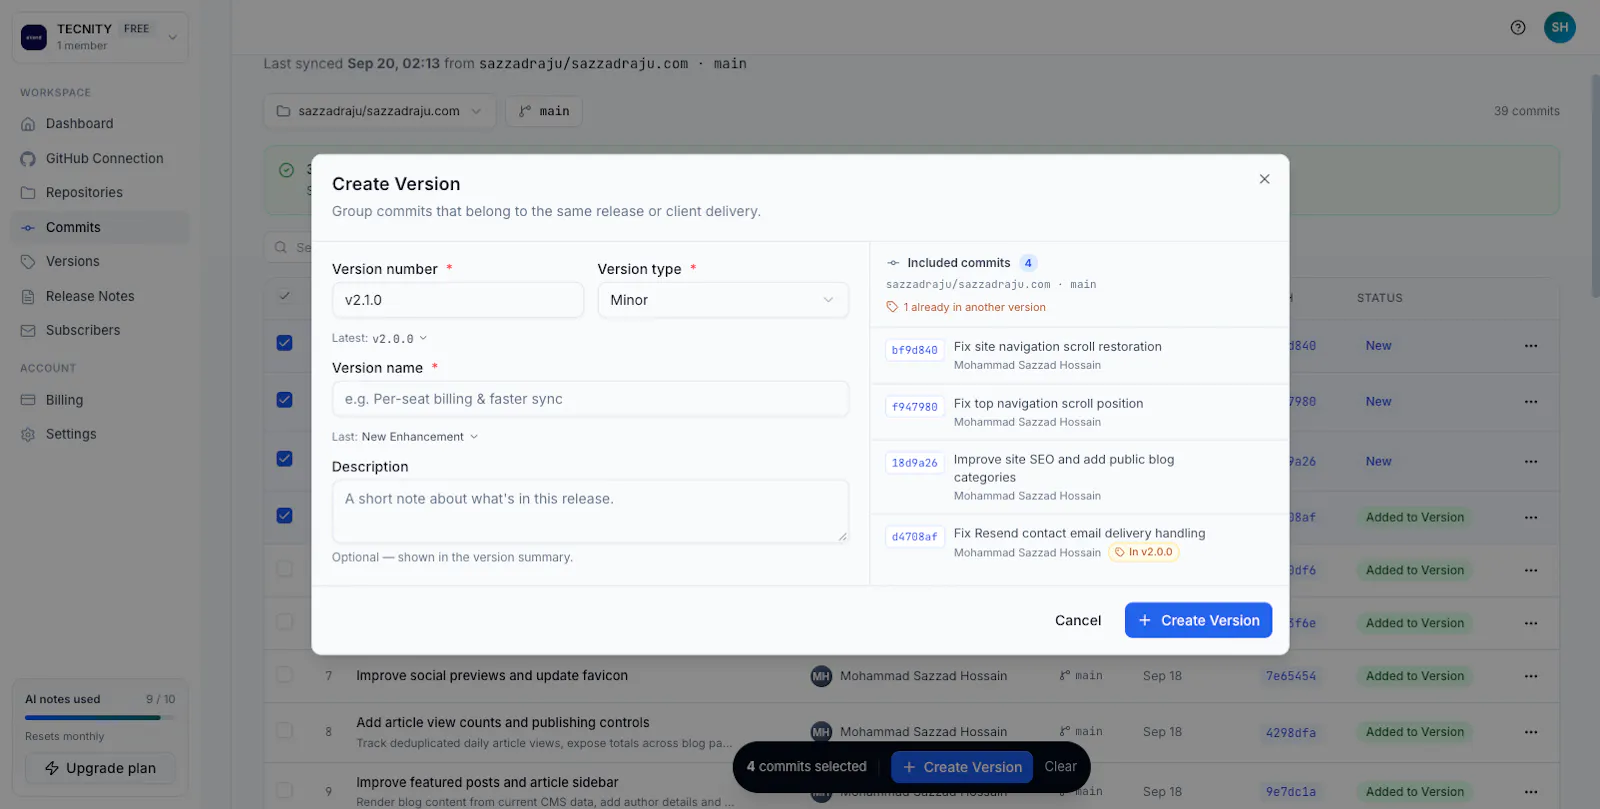Open the Version type Minor dropdown

pos(723,300)
